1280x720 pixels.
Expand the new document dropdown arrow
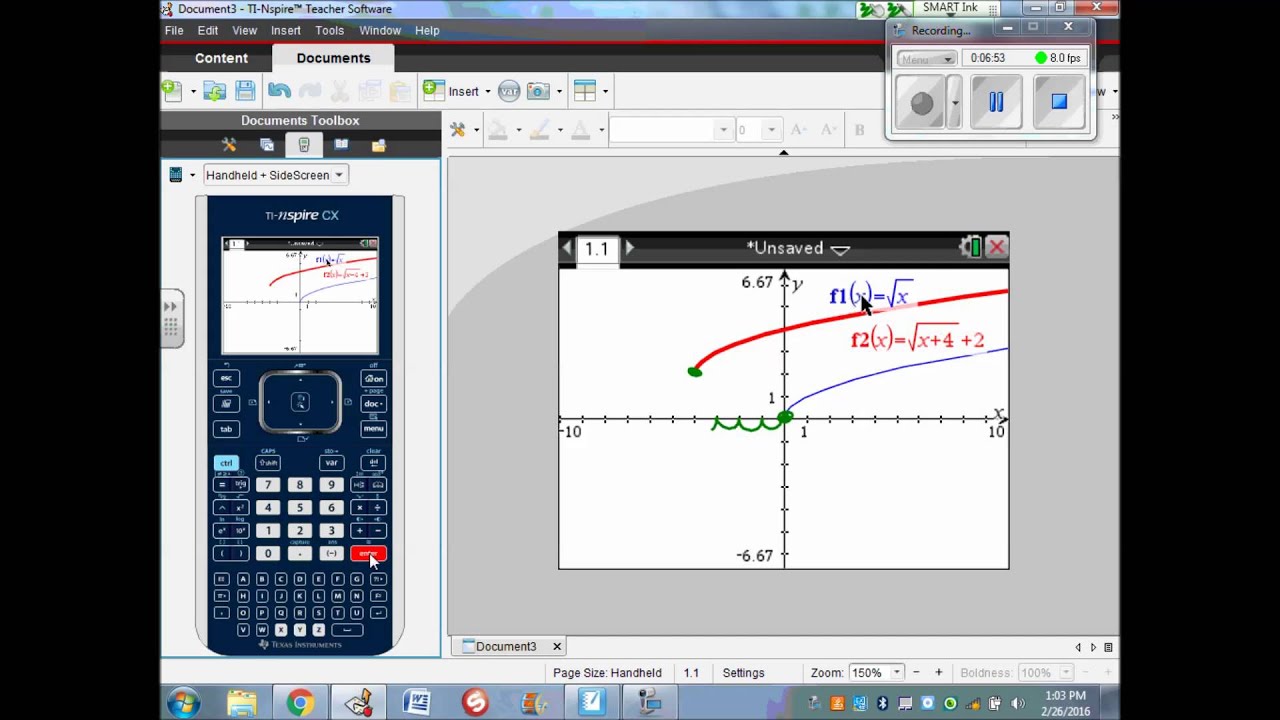[x=193, y=91]
